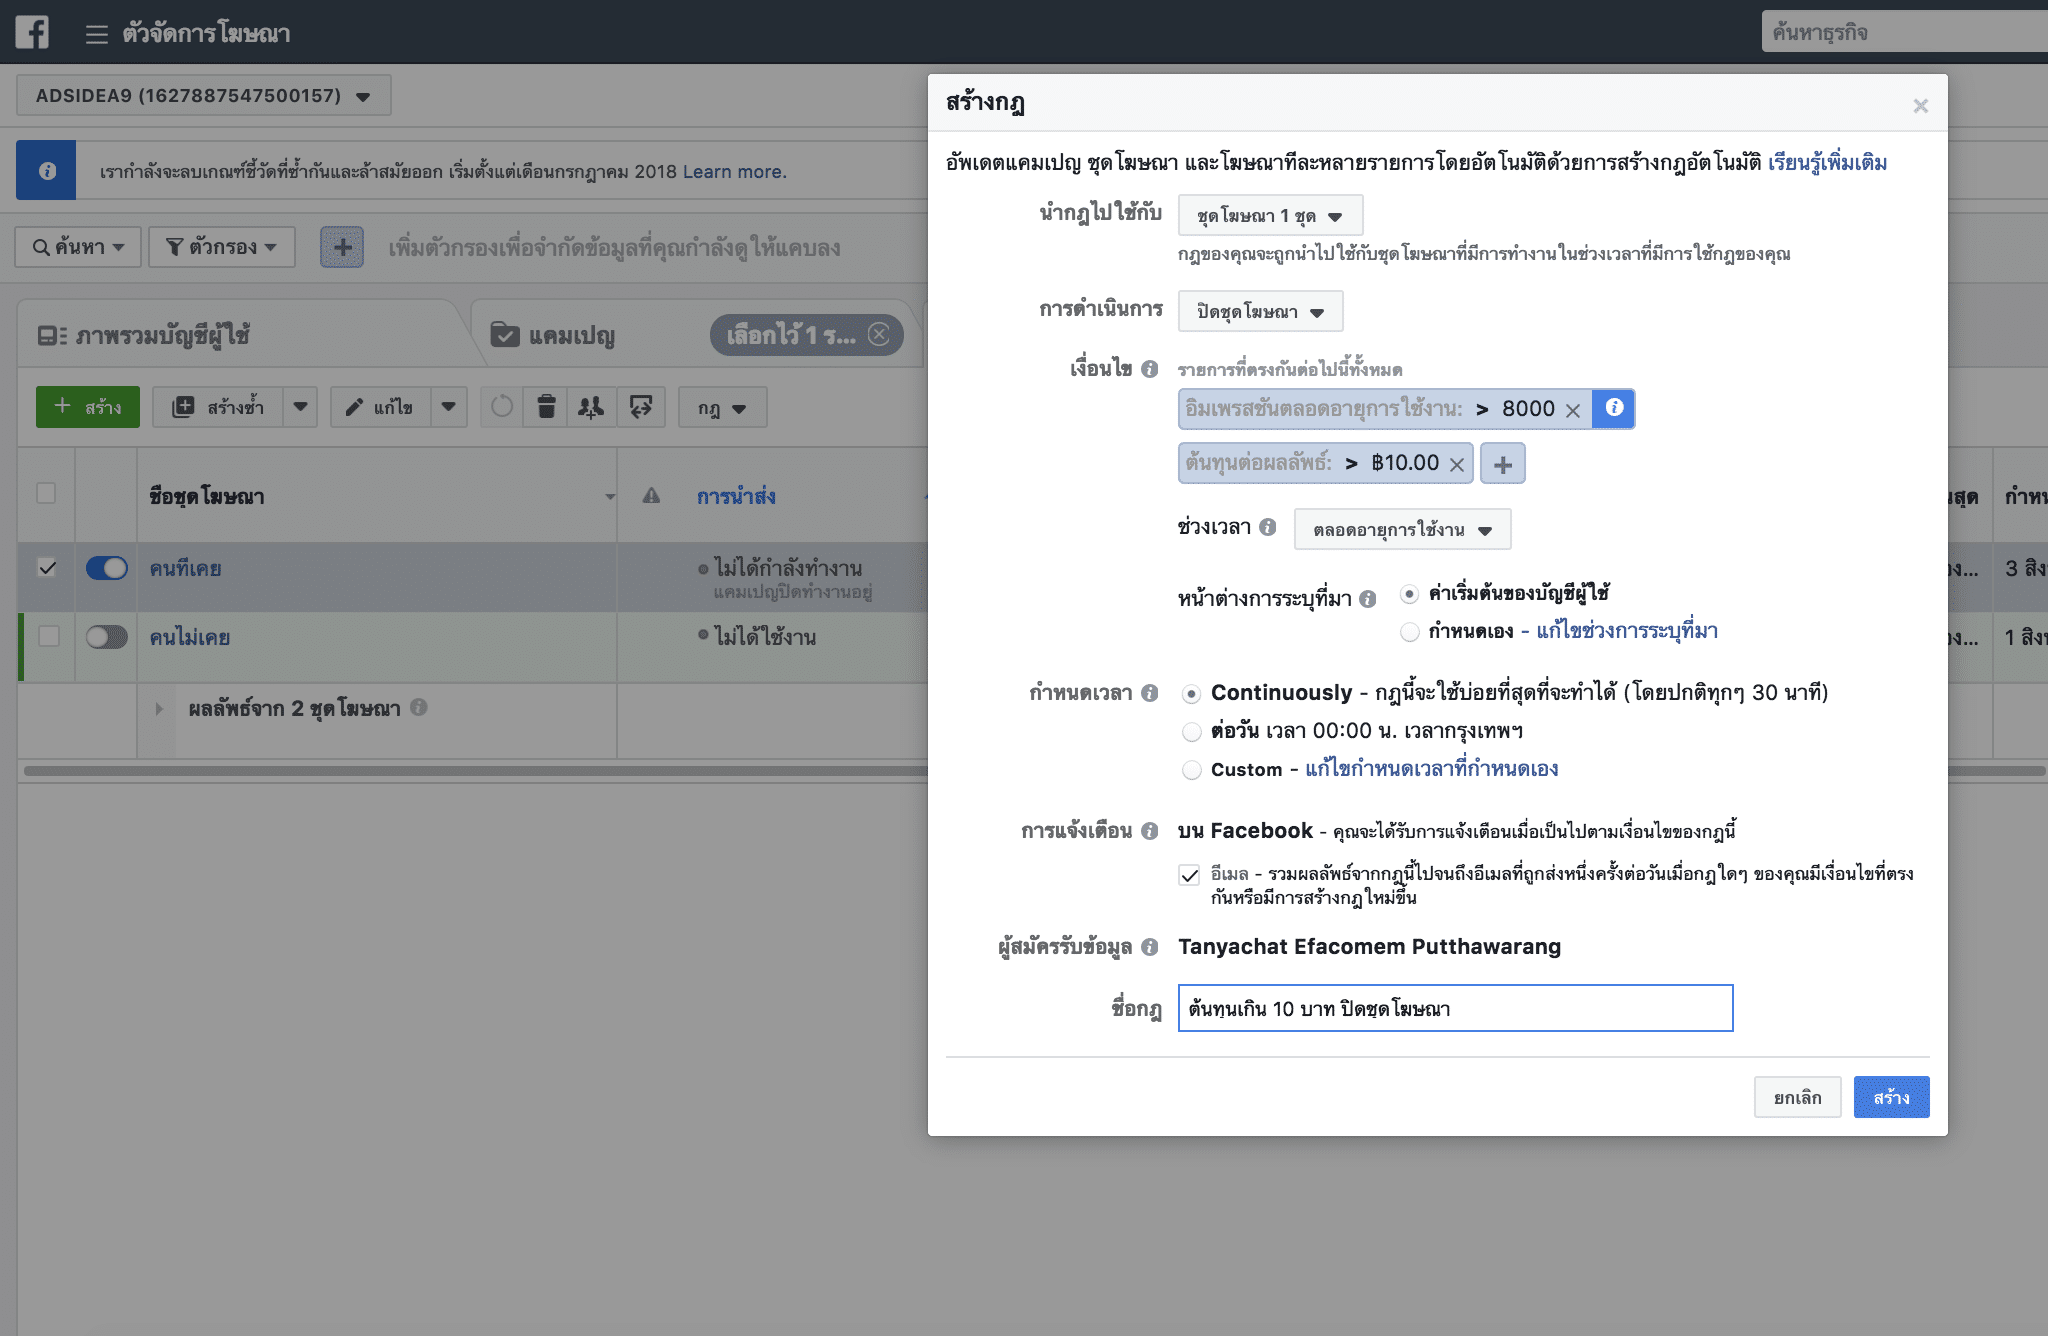Screen dimensions: 2048x1336
Task: Add another condition with plus button
Action: tap(1502, 464)
